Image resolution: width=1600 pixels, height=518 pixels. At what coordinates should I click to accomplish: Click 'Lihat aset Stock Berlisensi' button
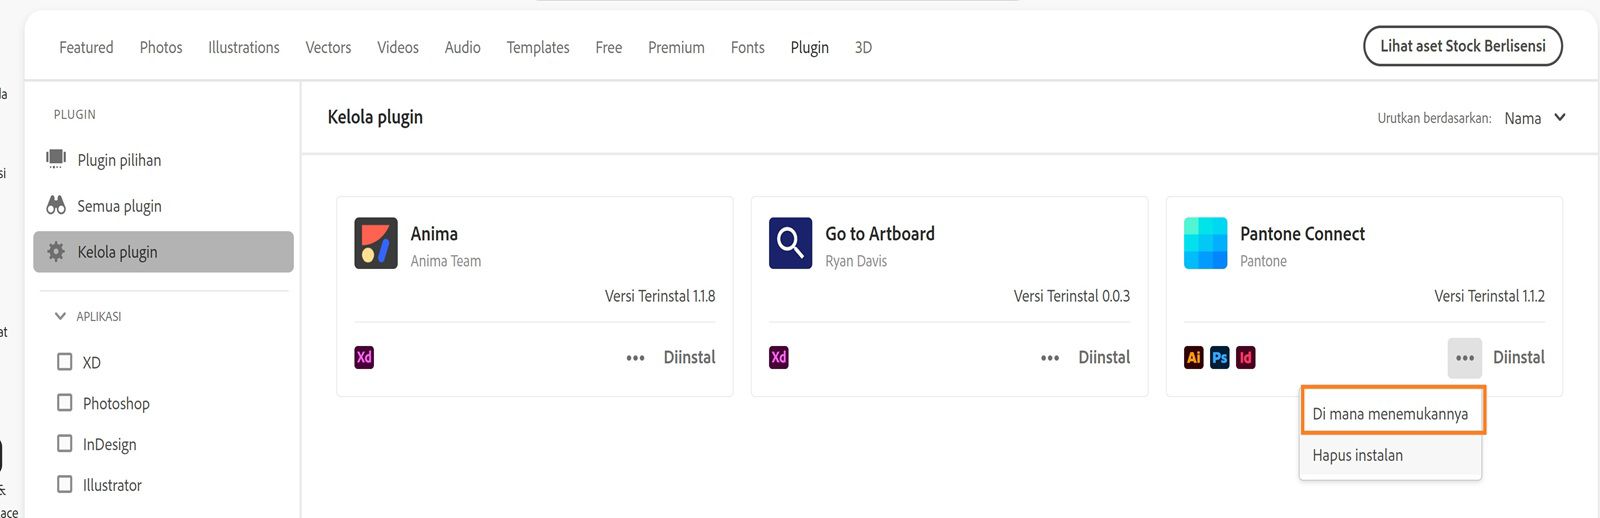pyautogui.click(x=1463, y=46)
